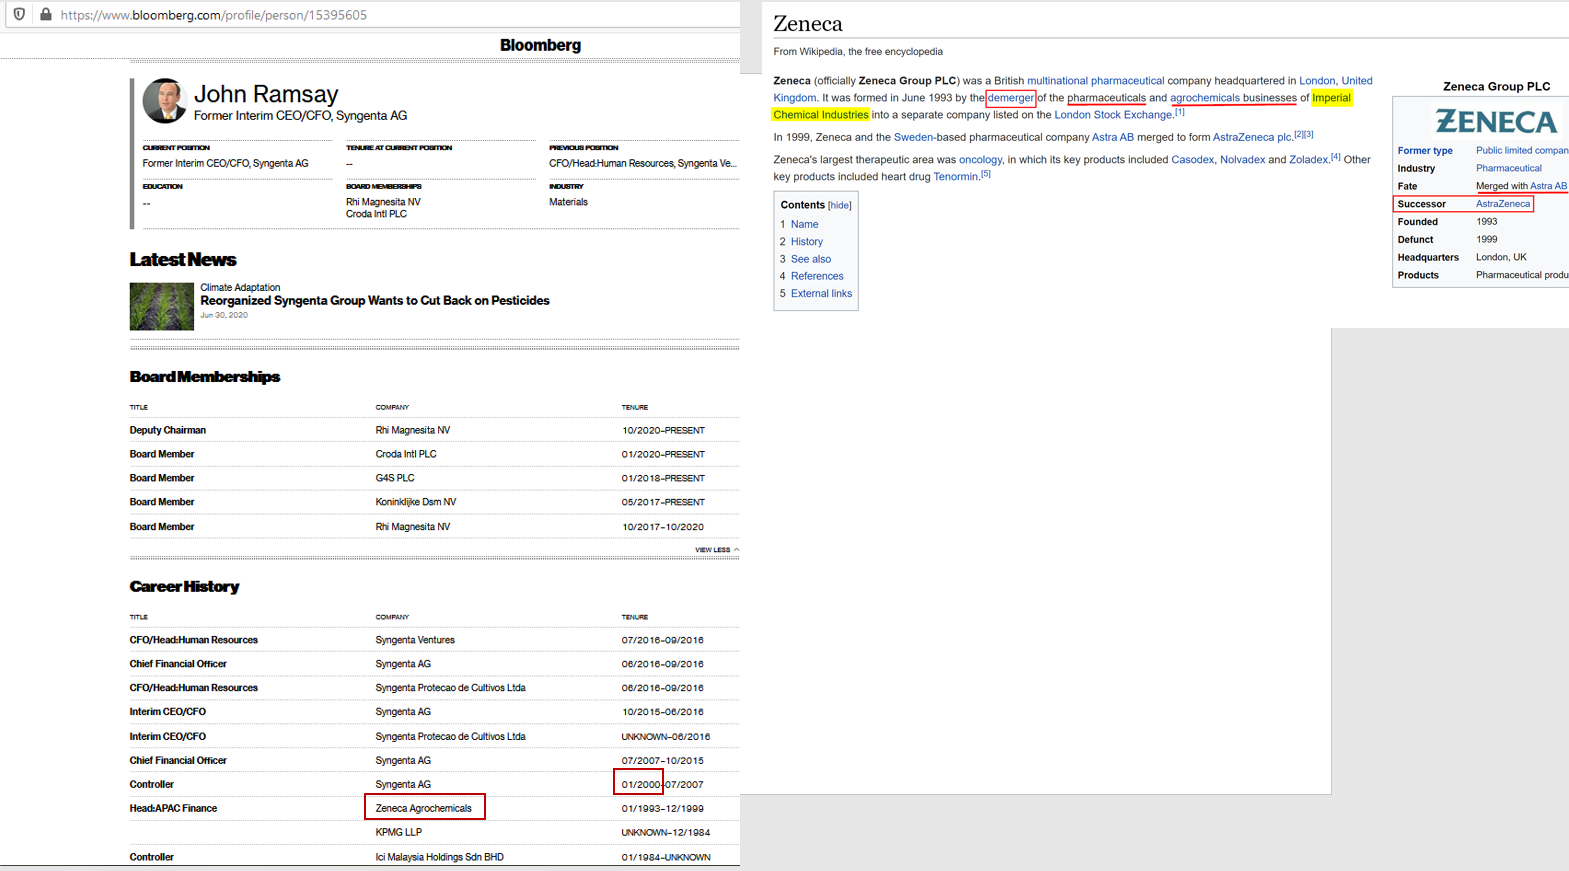Open the Bloomberg logo homepage link
Viewport: 1569px width, 871px height.
(x=540, y=45)
